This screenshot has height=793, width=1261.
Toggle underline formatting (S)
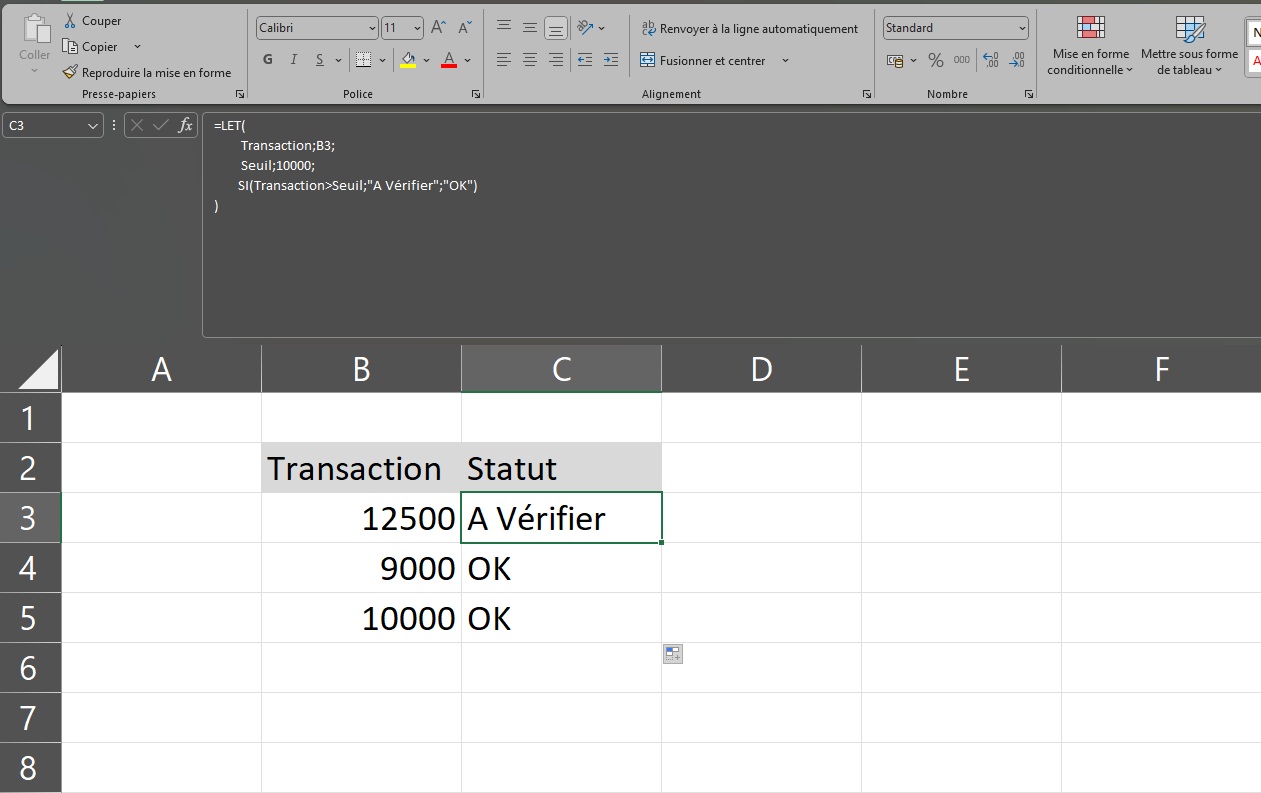click(320, 60)
